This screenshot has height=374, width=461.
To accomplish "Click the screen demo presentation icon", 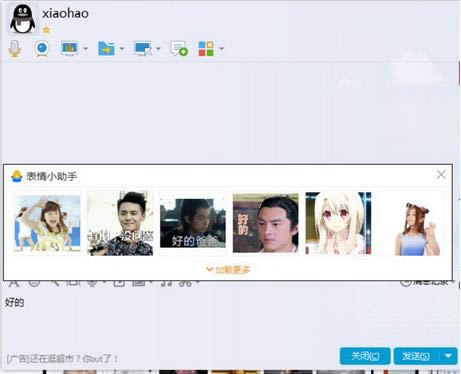I will (x=70, y=49).
